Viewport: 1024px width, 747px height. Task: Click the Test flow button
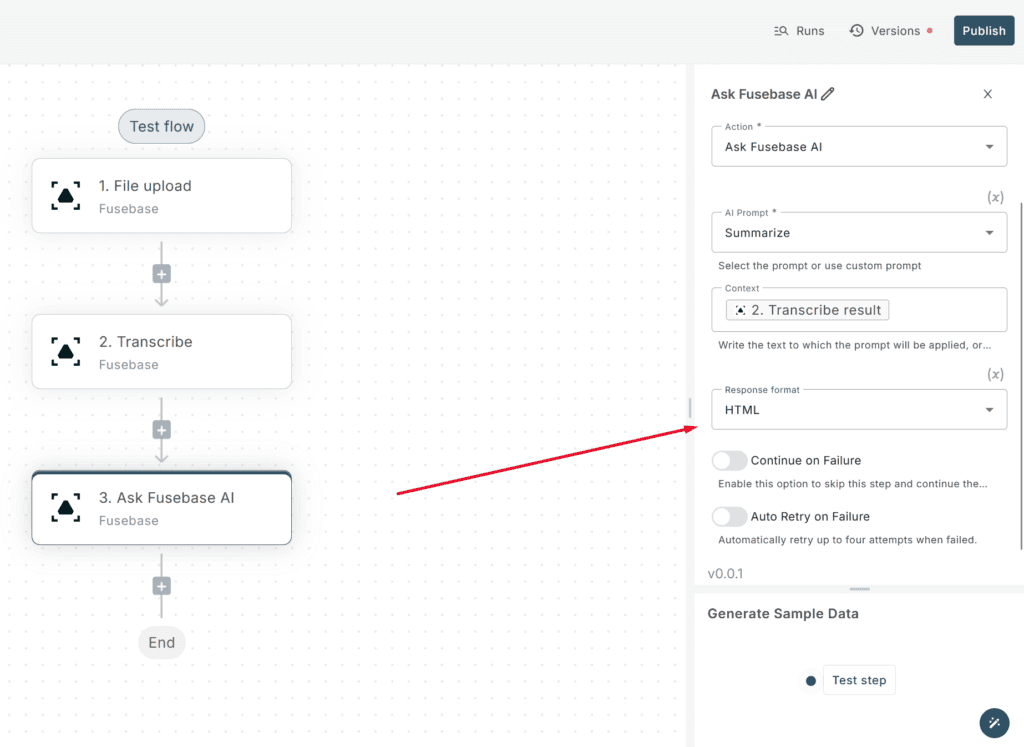click(x=161, y=126)
